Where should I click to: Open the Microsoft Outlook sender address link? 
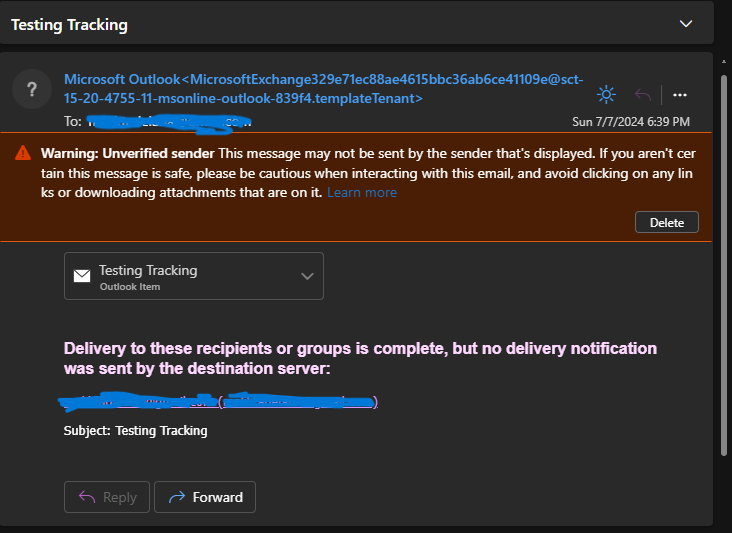(x=324, y=89)
